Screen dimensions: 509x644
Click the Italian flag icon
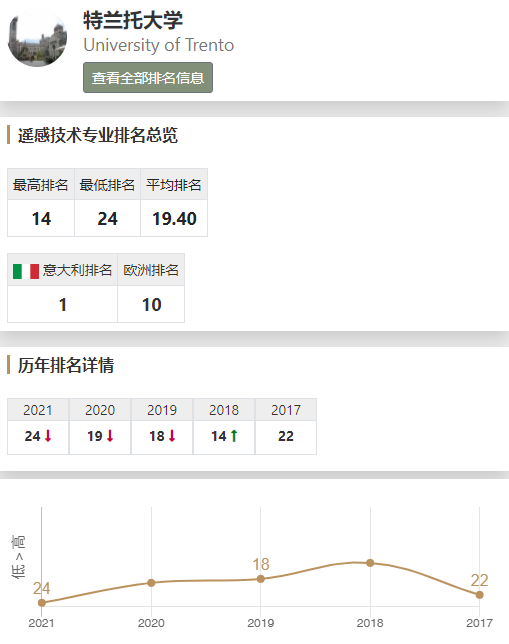[26, 271]
